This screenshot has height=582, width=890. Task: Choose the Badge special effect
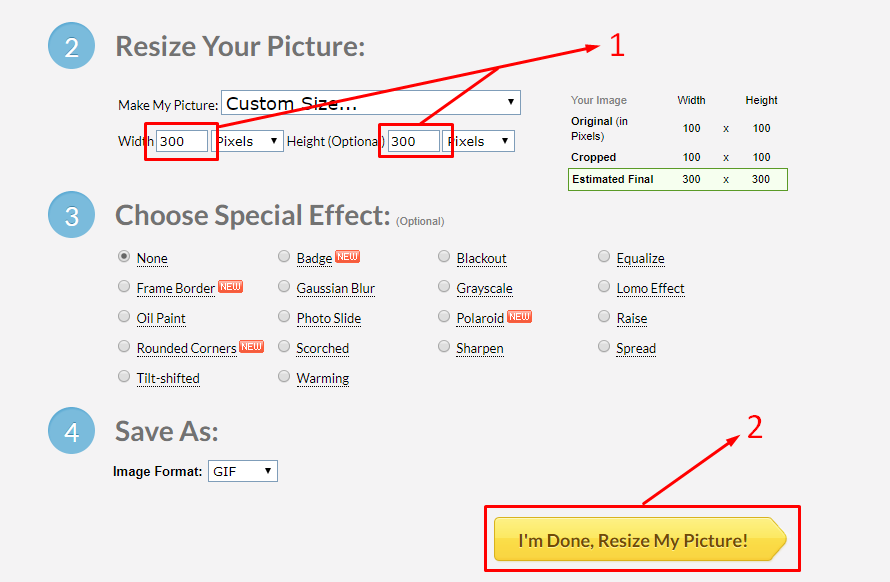(x=285, y=257)
